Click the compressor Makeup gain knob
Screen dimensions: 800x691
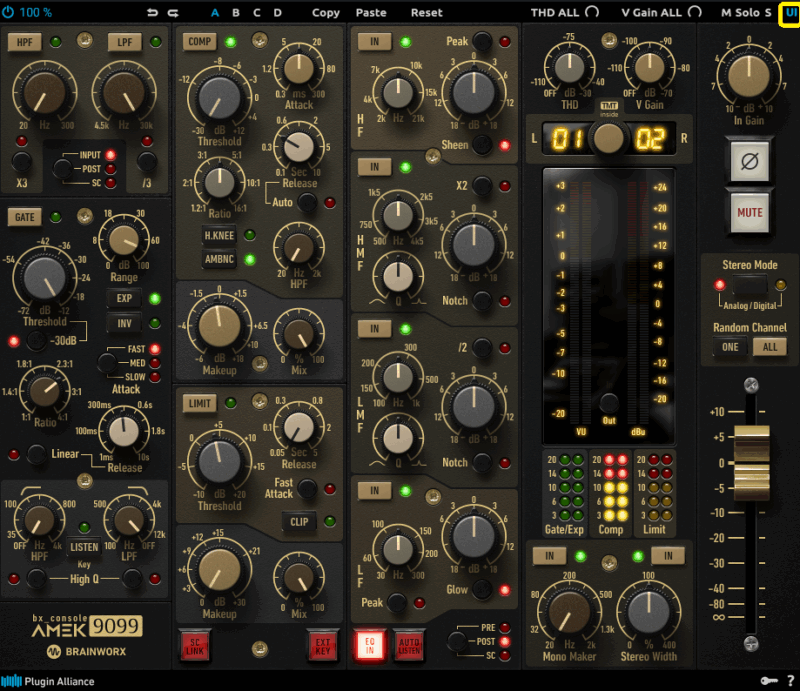click(x=219, y=327)
